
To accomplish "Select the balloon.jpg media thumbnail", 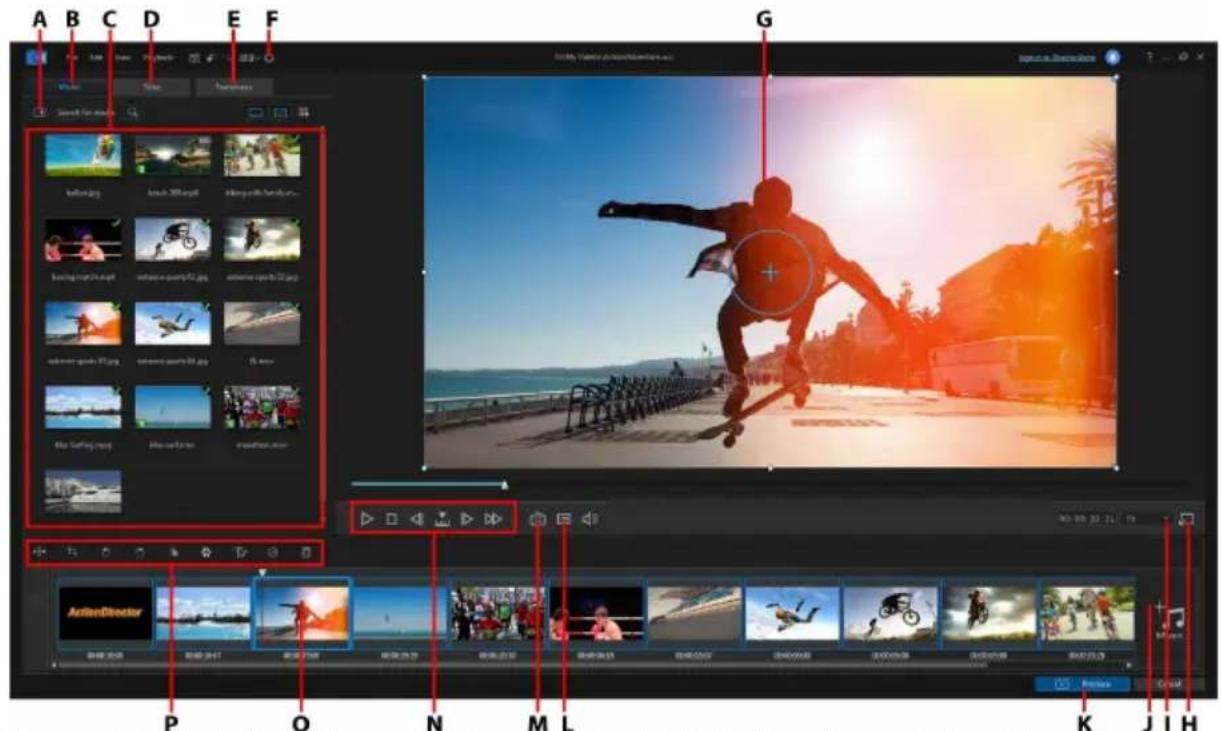I will click(83, 156).
